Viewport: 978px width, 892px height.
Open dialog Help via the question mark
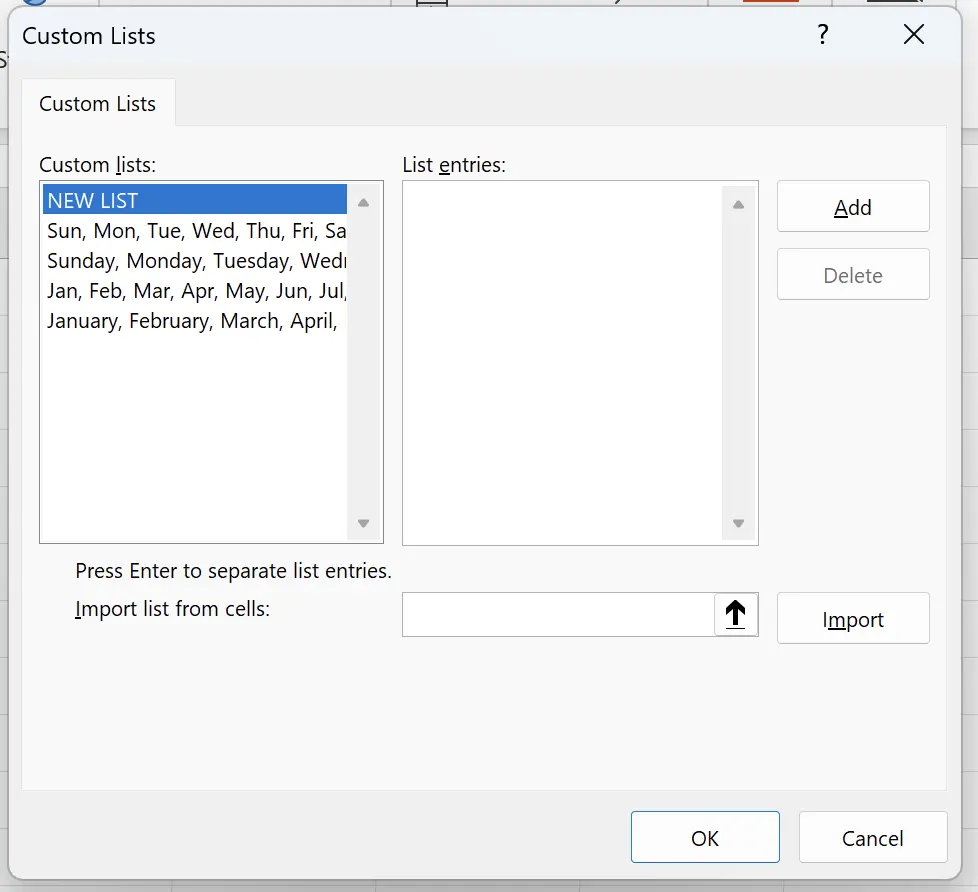tap(822, 35)
